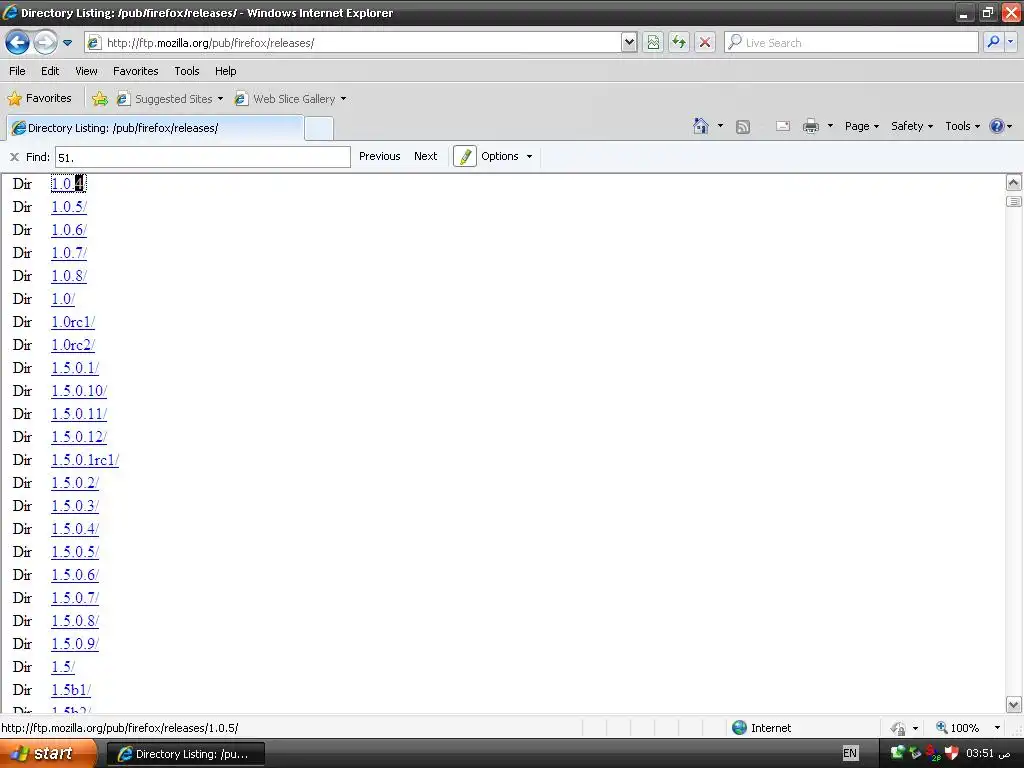The image size is (1024, 768).
Task: Click the blue Help question icon
Action: pyautogui.click(x=997, y=126)
